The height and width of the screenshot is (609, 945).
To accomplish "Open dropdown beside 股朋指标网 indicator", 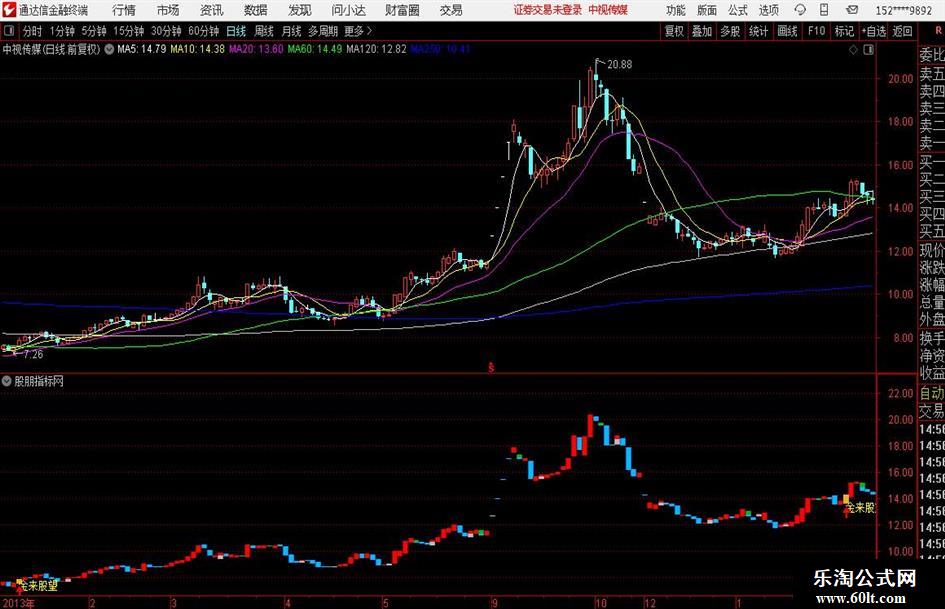I will (7, 381).
